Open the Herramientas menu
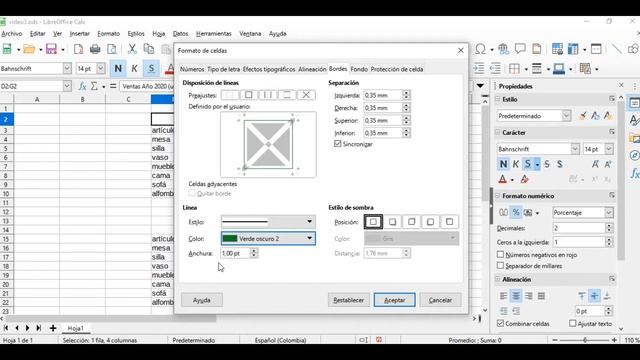Image resolution: width=640 pixels, height=360 pixels. 213,33
